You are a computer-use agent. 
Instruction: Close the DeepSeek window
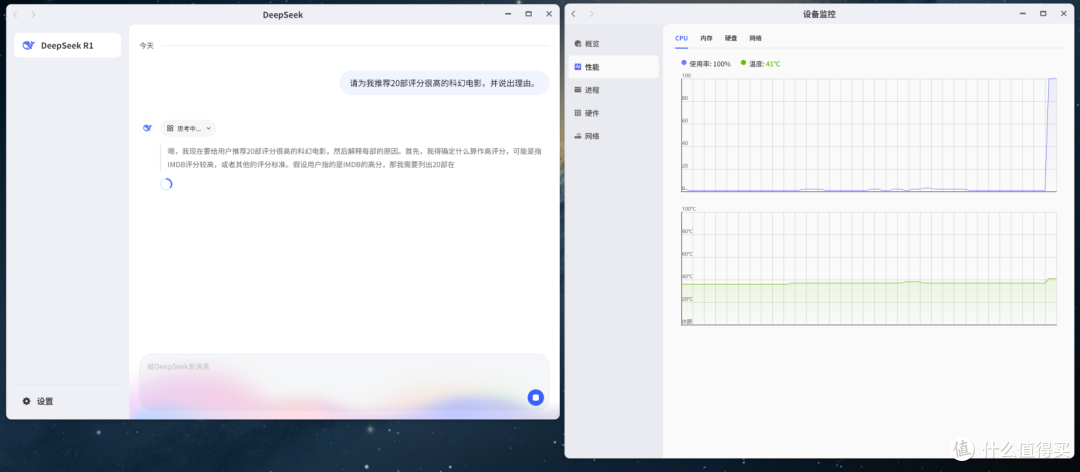[x=549, y=14]
